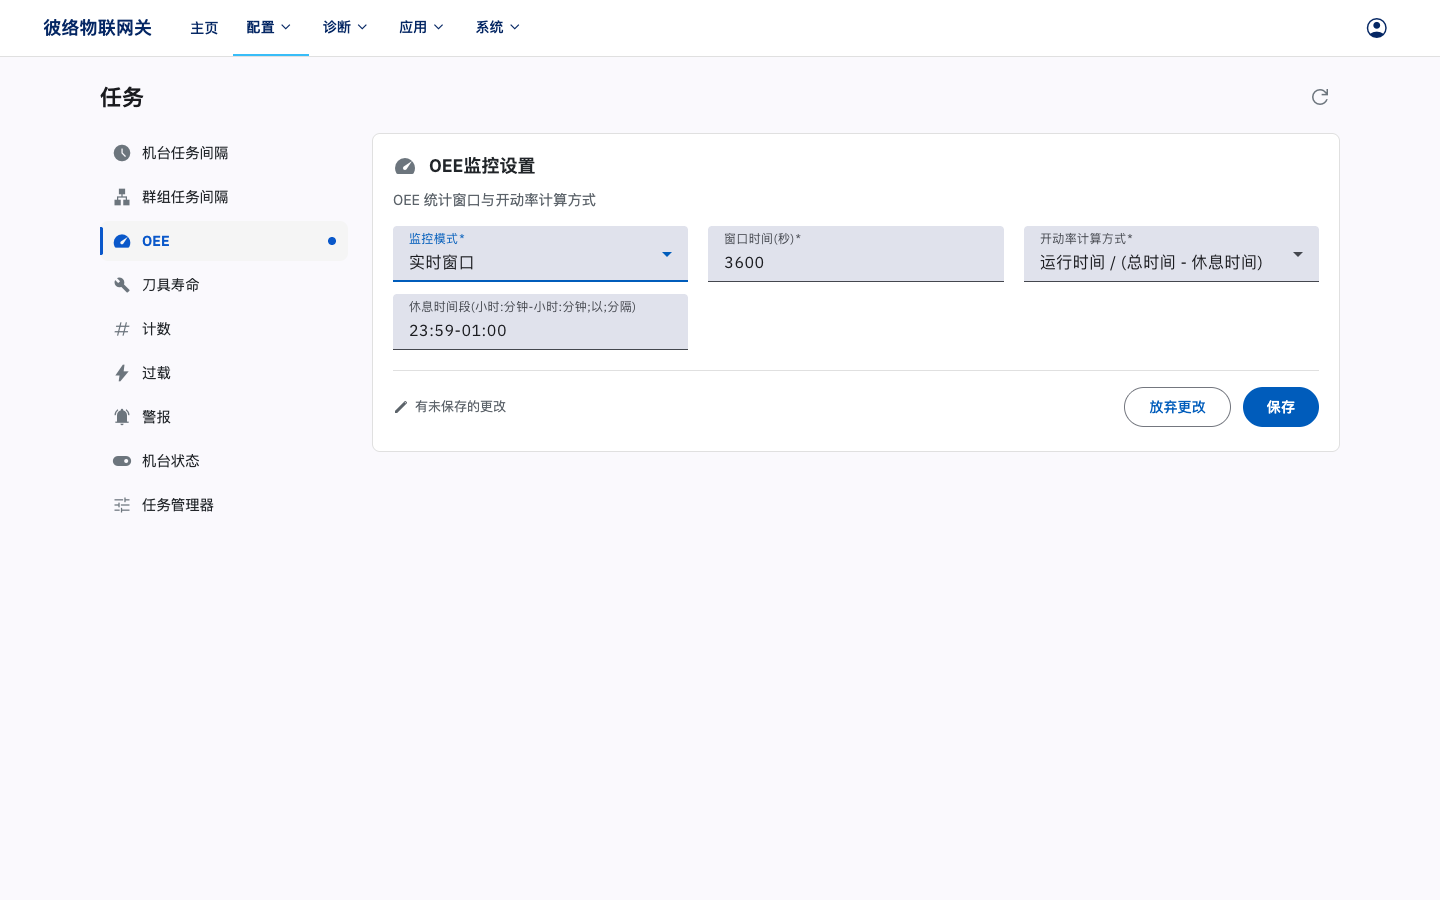The image size is (1440, 900).
Task: Click the wrench icon for 刀具寿命
Action: 122,285
